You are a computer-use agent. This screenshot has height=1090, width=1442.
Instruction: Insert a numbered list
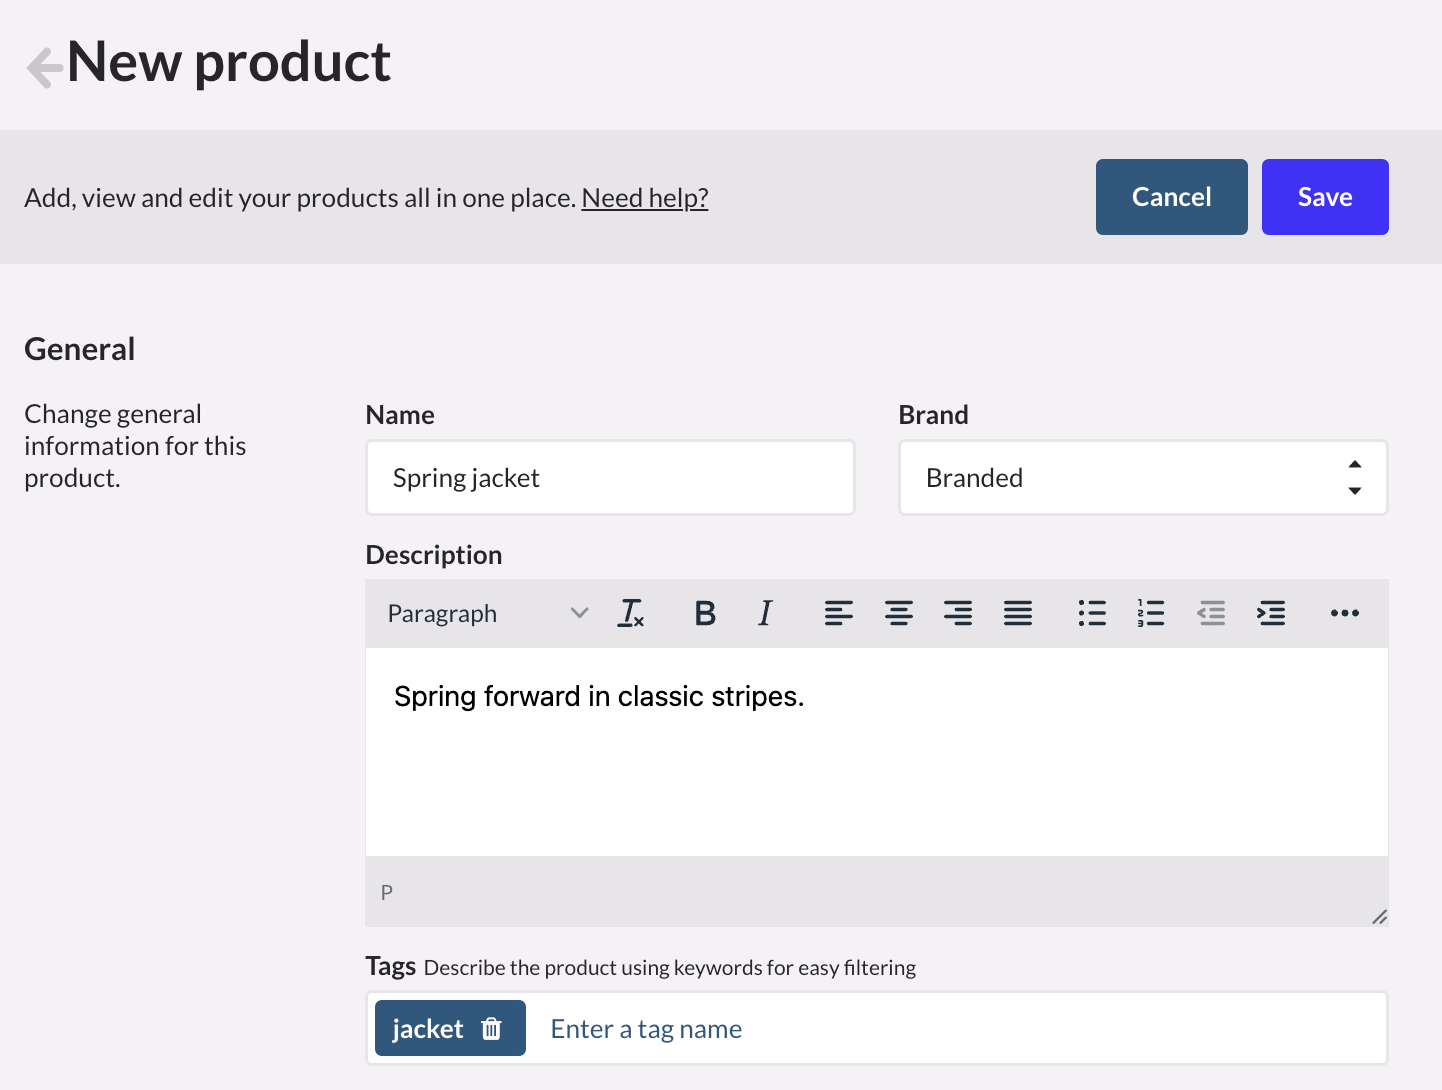pyautogui.click(x=1151, y=613)
